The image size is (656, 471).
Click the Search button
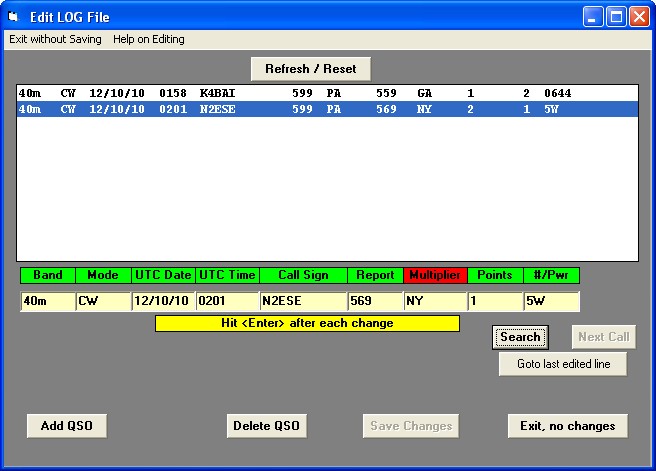(520, 337)
